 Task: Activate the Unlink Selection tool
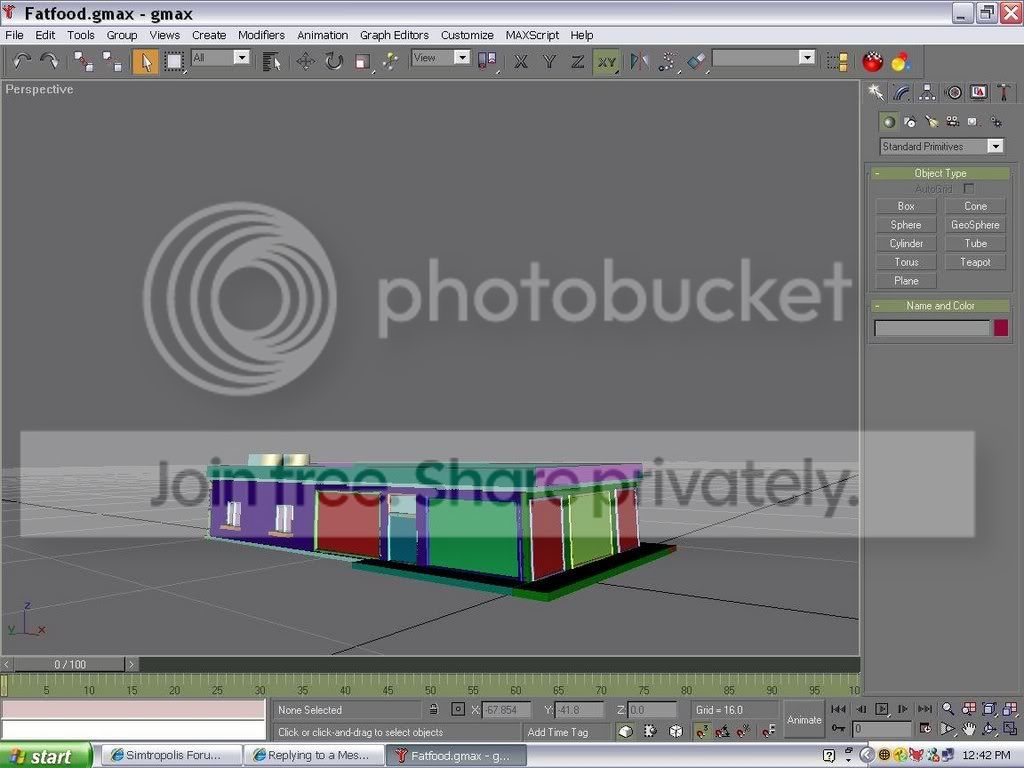tap(112, 61)
